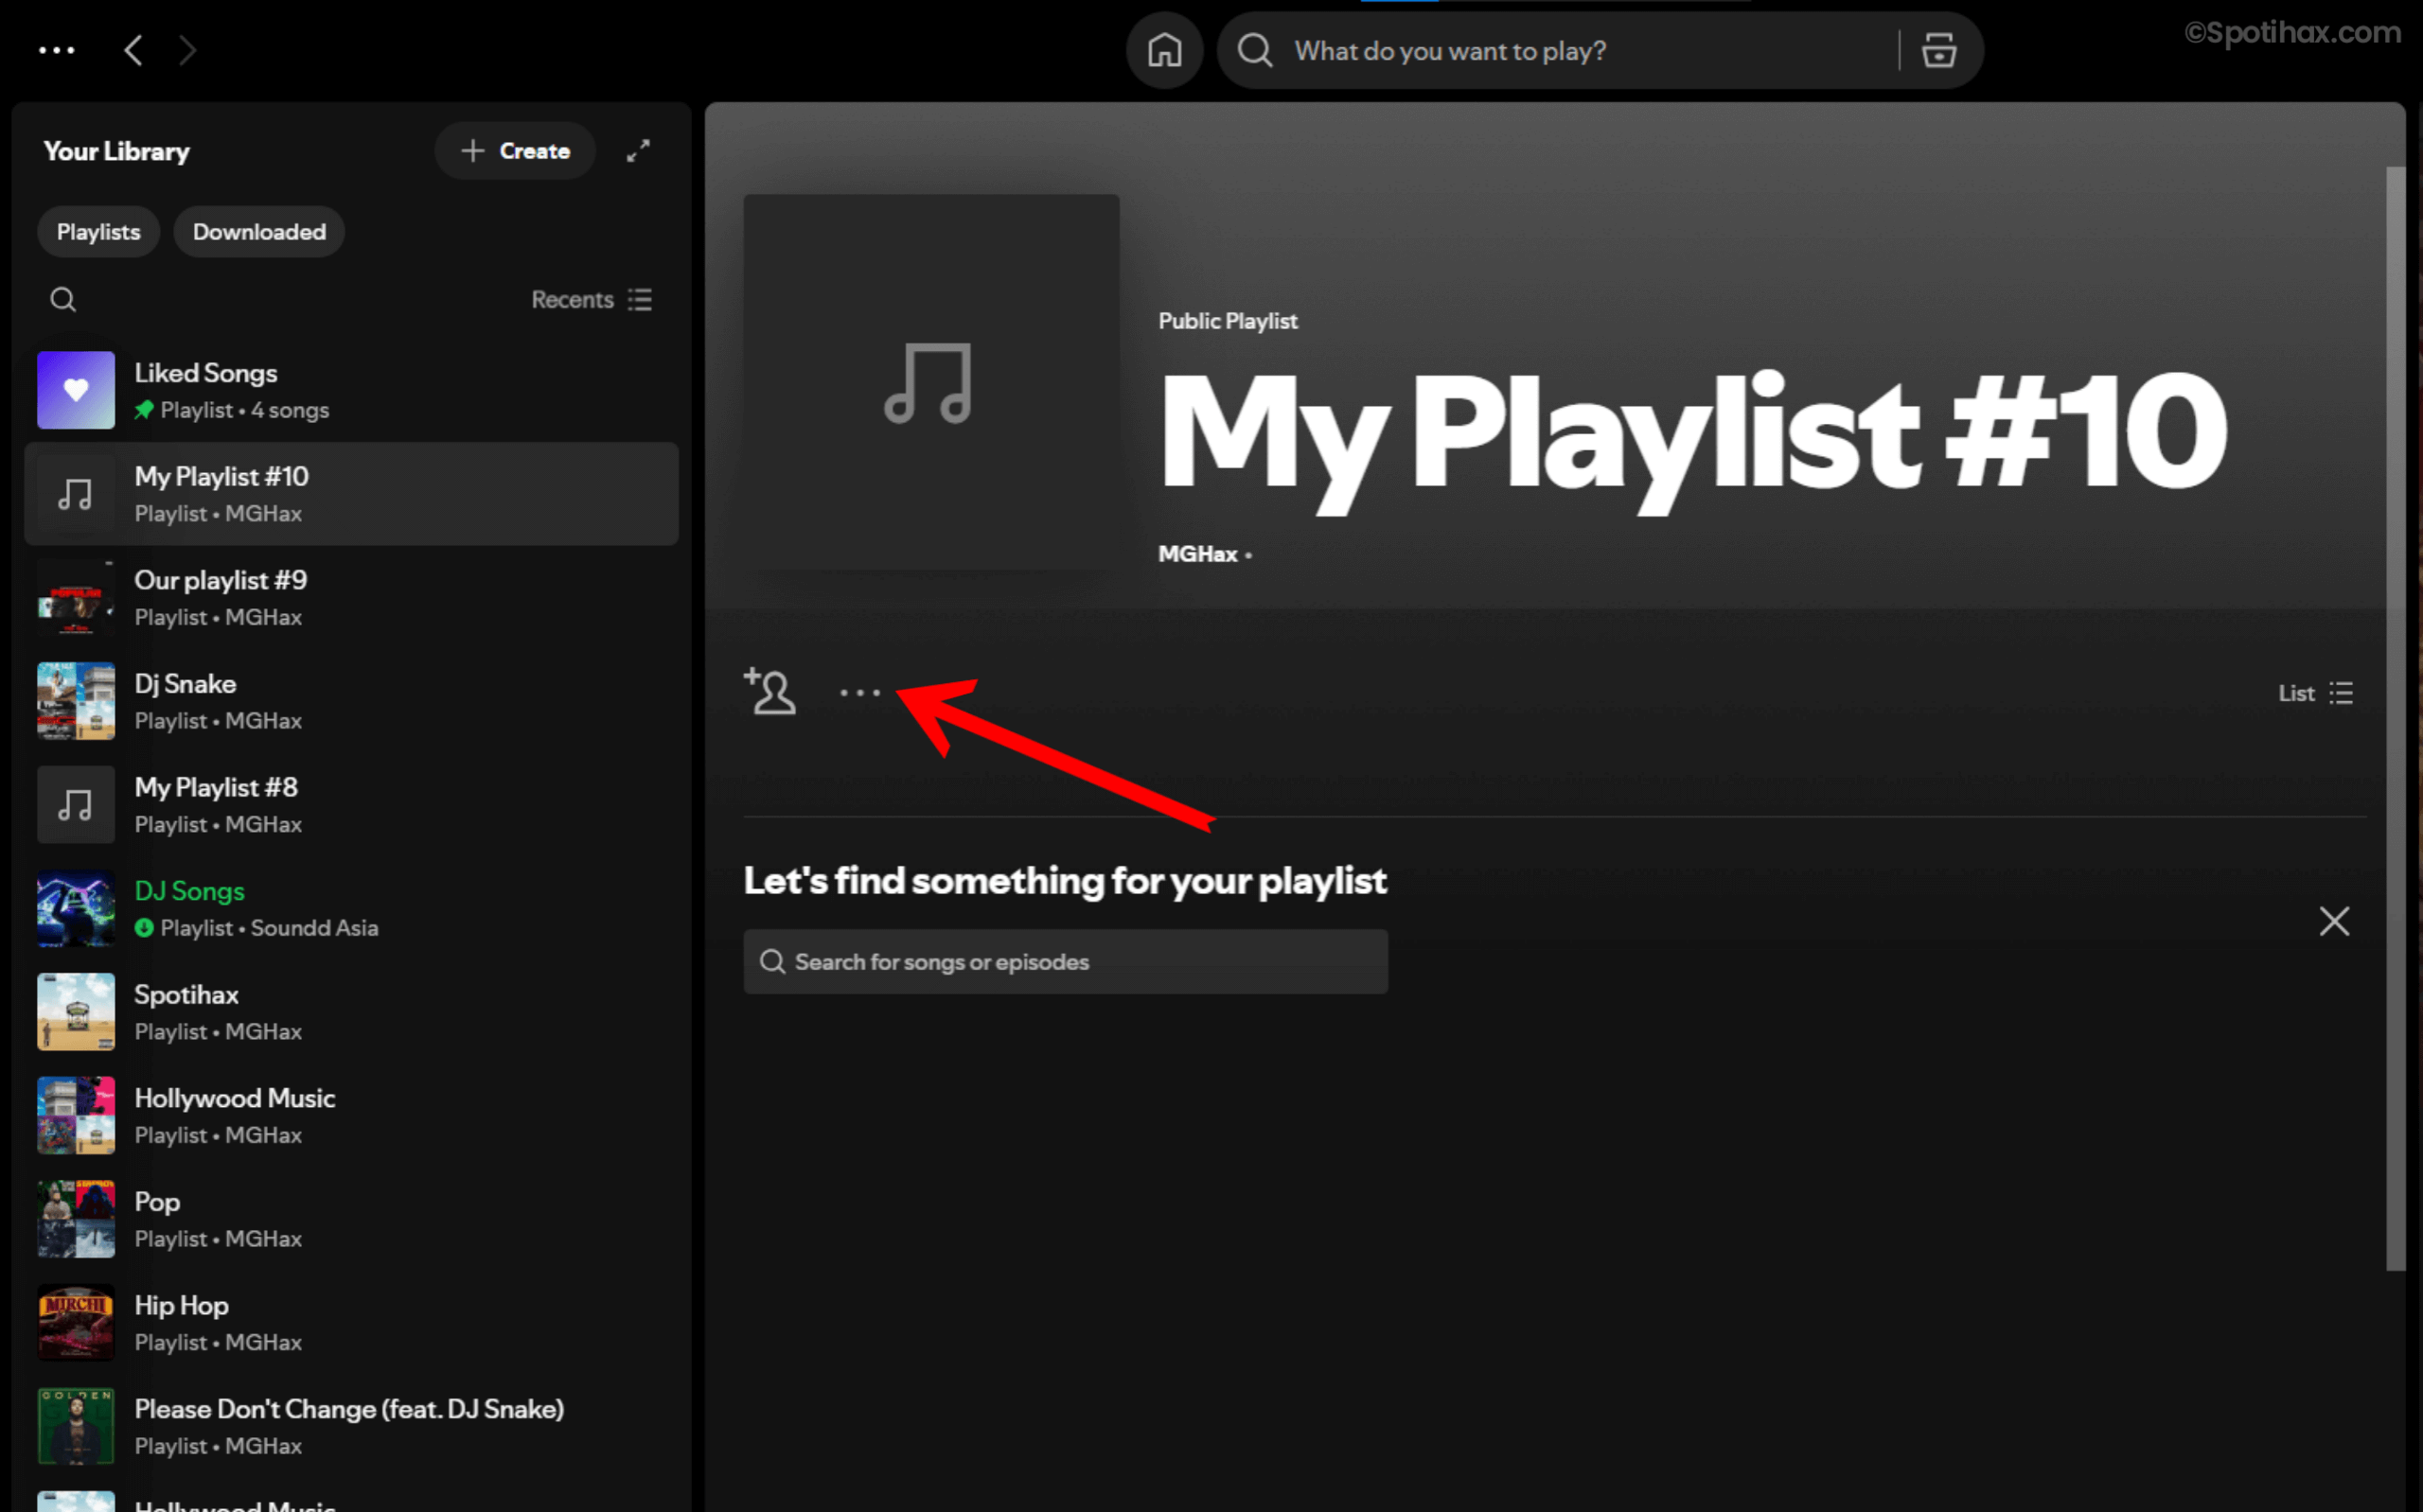The width and height of the screenshot is (2423, 1512).
Task: Click the Hip Hop playlist cover thumbnail
Action: [76, 1323]
